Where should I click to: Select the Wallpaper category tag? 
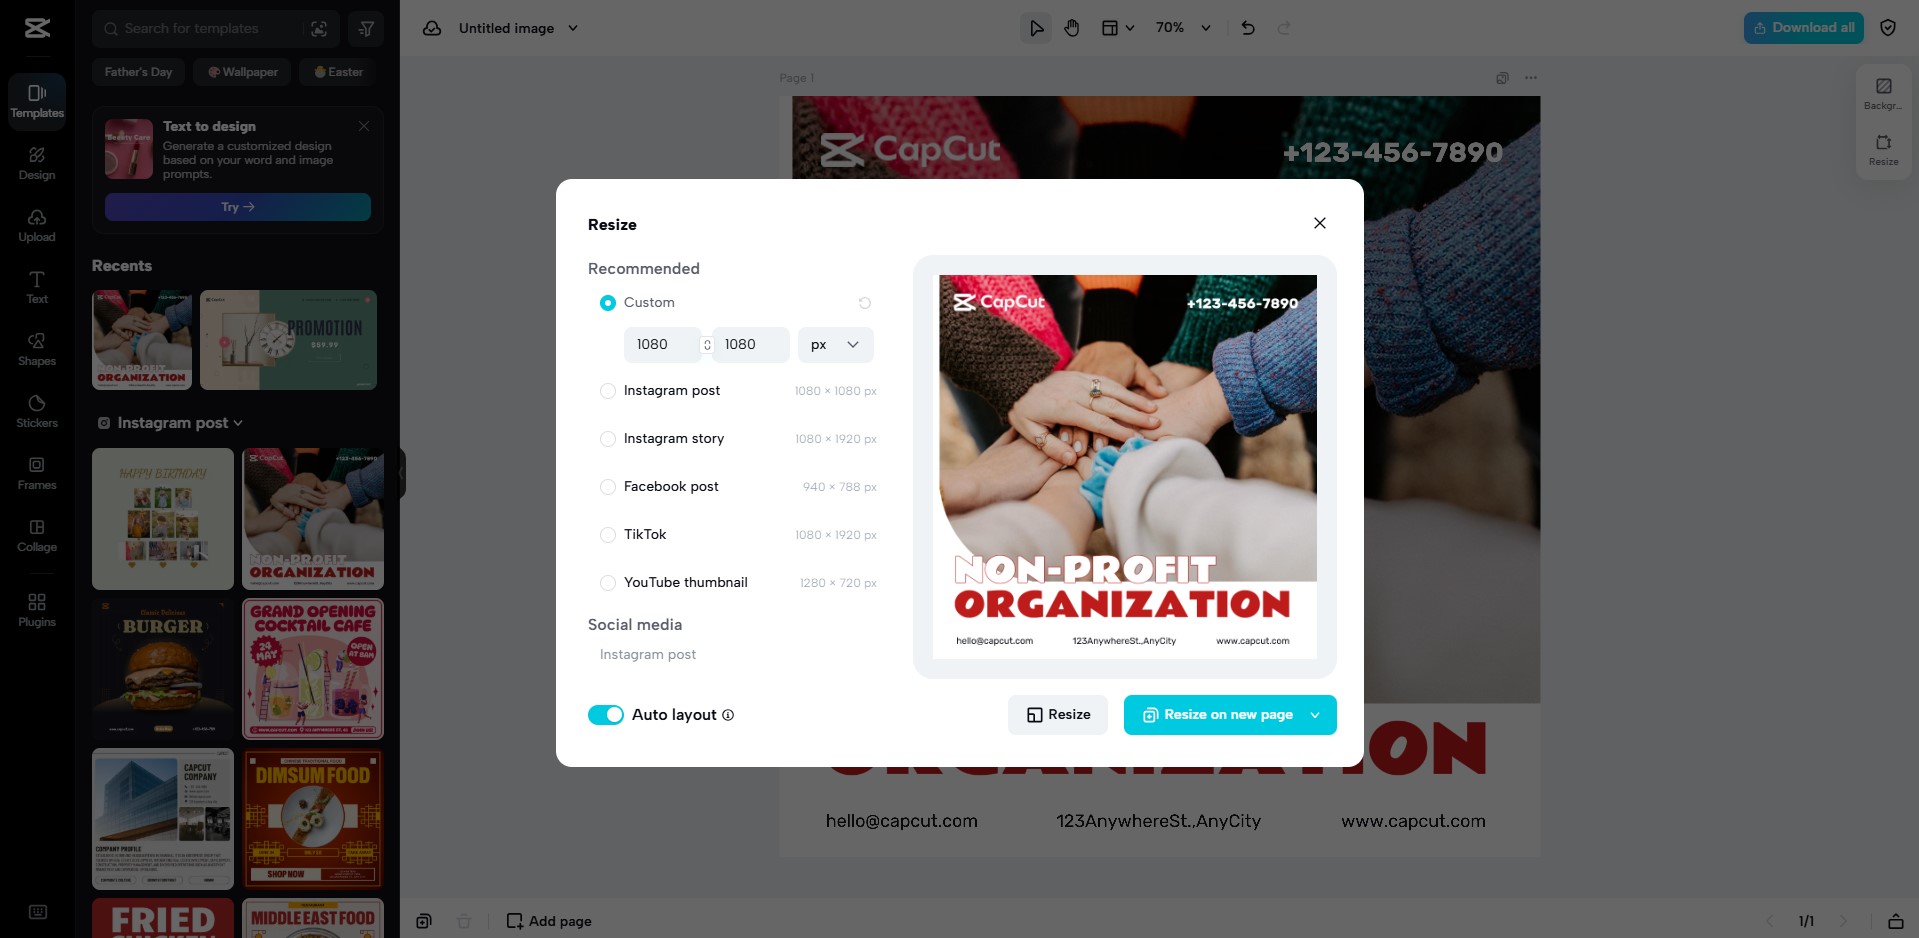pos(243,72)
